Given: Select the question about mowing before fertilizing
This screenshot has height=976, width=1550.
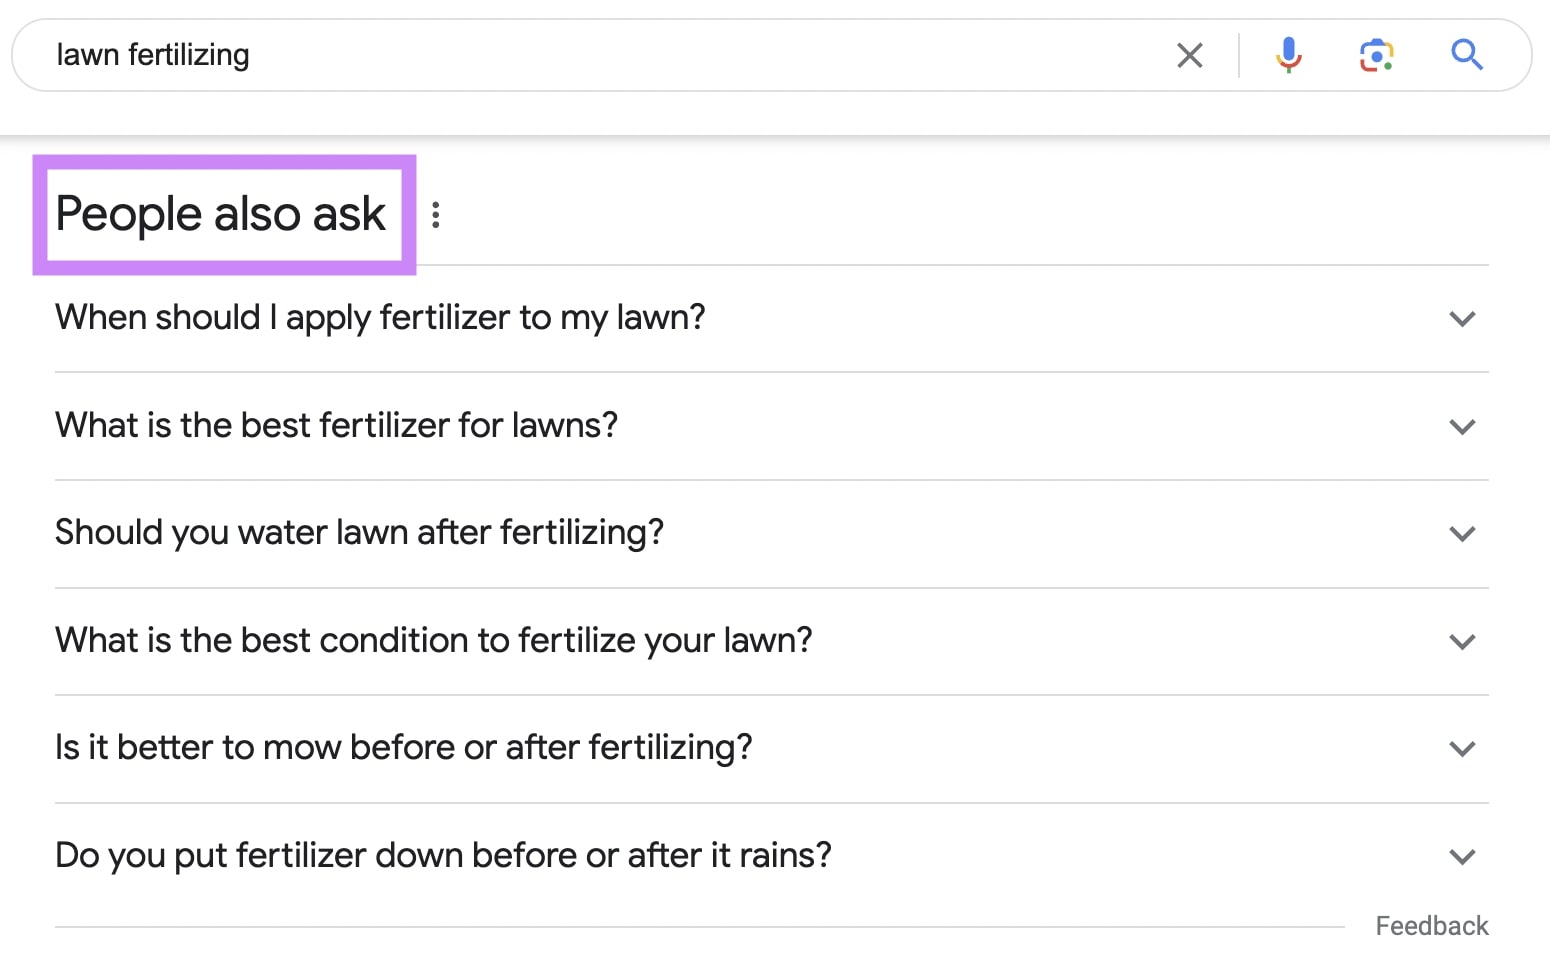Looking at the screenshot, I should [x=404, y=747].
